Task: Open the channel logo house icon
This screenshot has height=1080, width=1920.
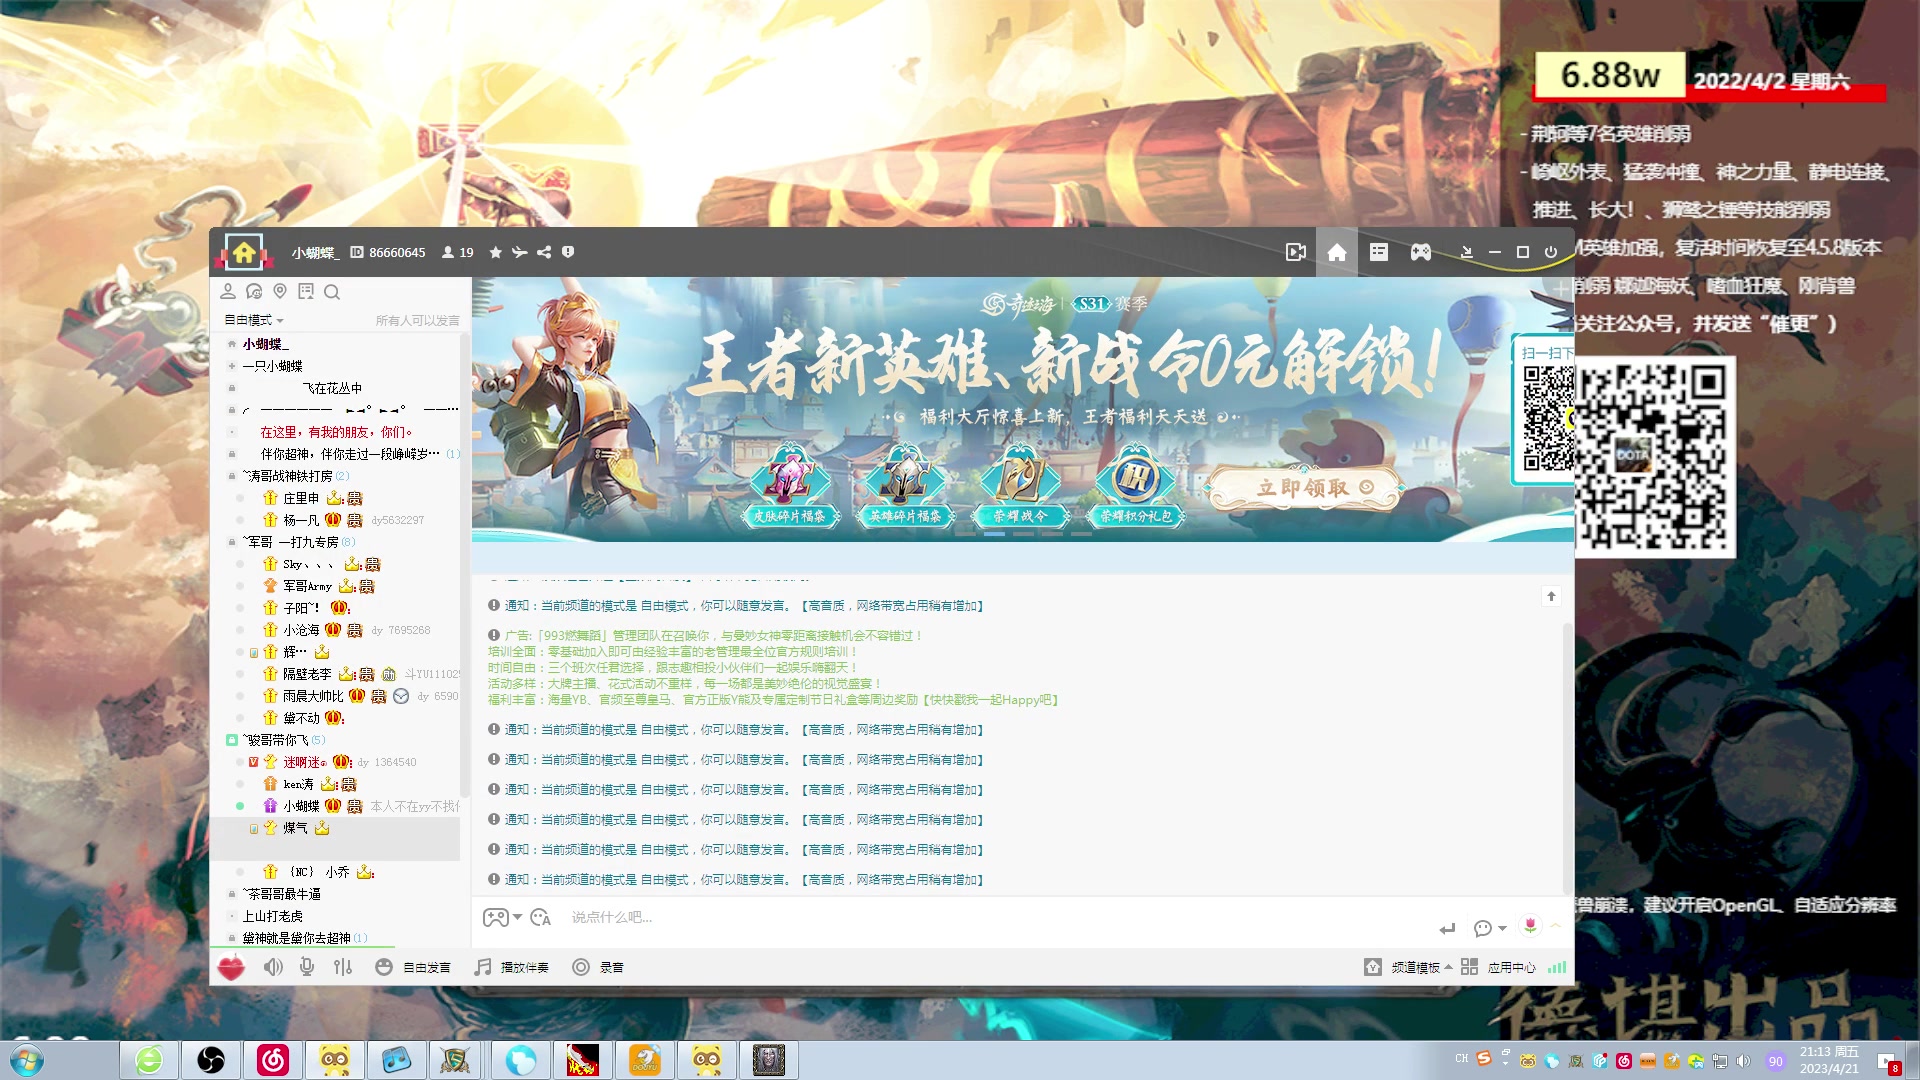Action: (x=244, y=252)
